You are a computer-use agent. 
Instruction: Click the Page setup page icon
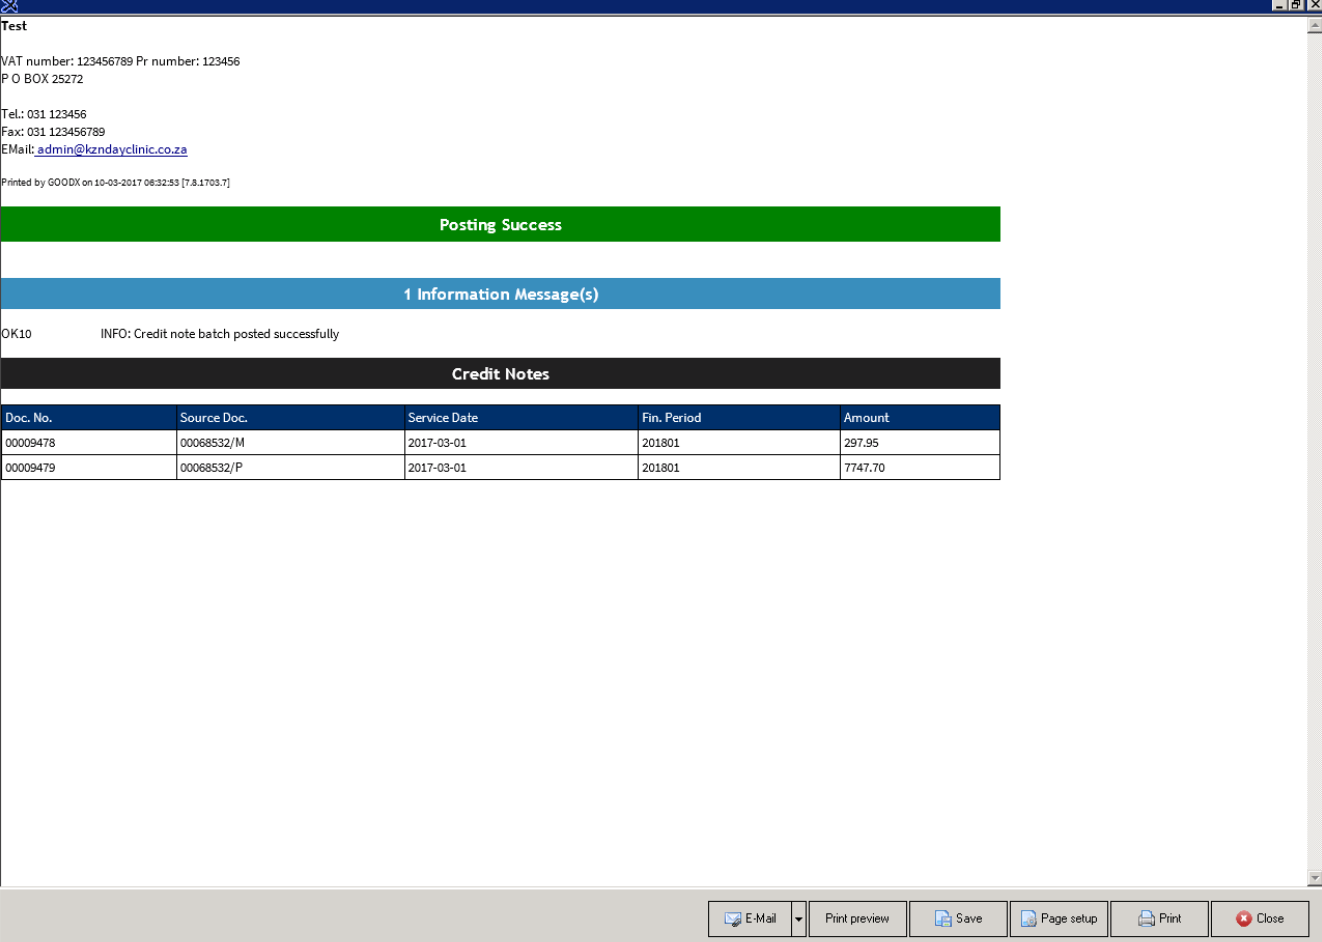tap(1031, 918)
